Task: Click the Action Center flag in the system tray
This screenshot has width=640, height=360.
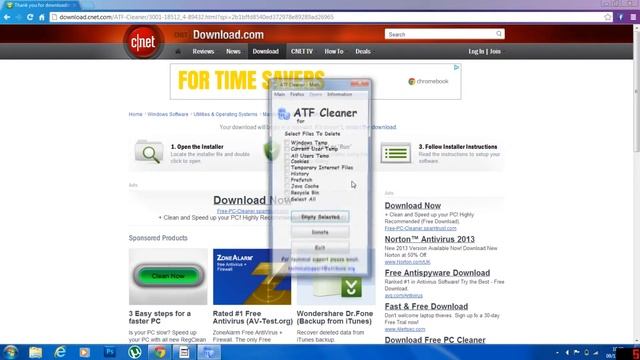Action: [576, 352]
